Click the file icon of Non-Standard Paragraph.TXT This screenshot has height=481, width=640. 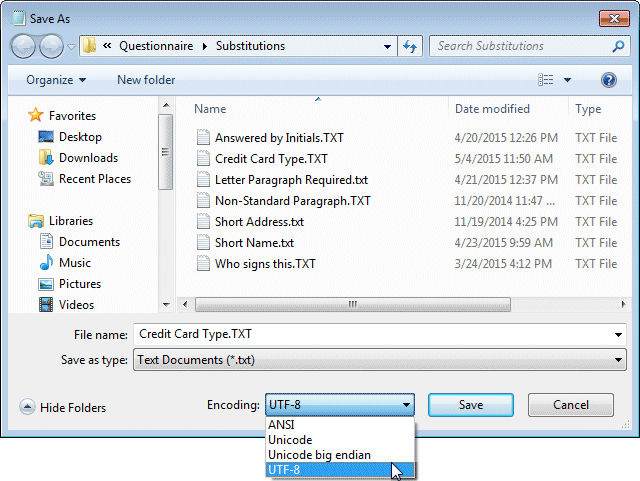[x=203, y=200]
